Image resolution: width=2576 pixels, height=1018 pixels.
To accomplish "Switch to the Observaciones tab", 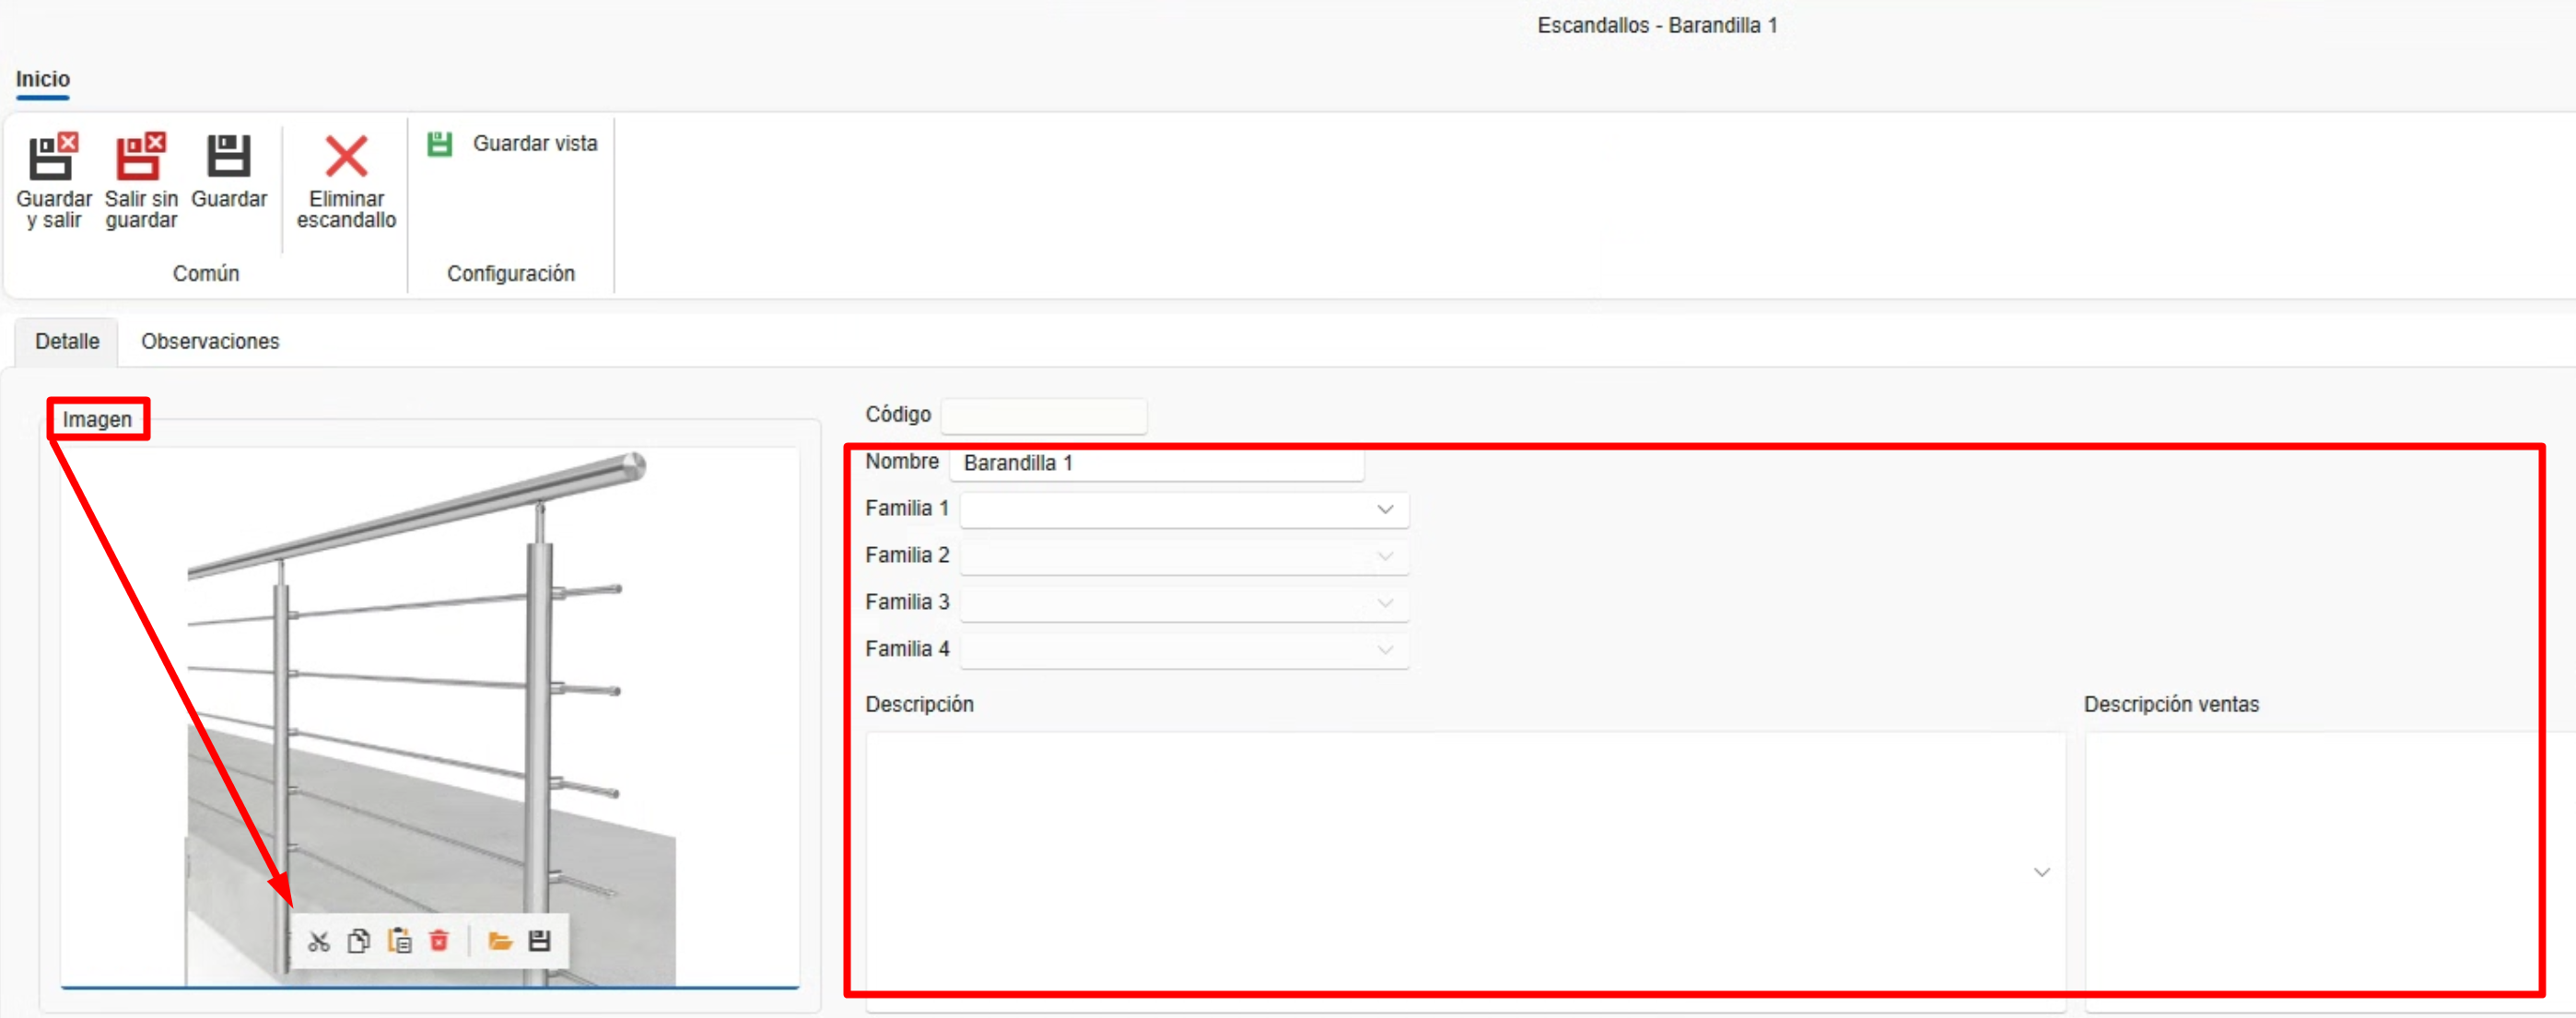I will 210,342.
